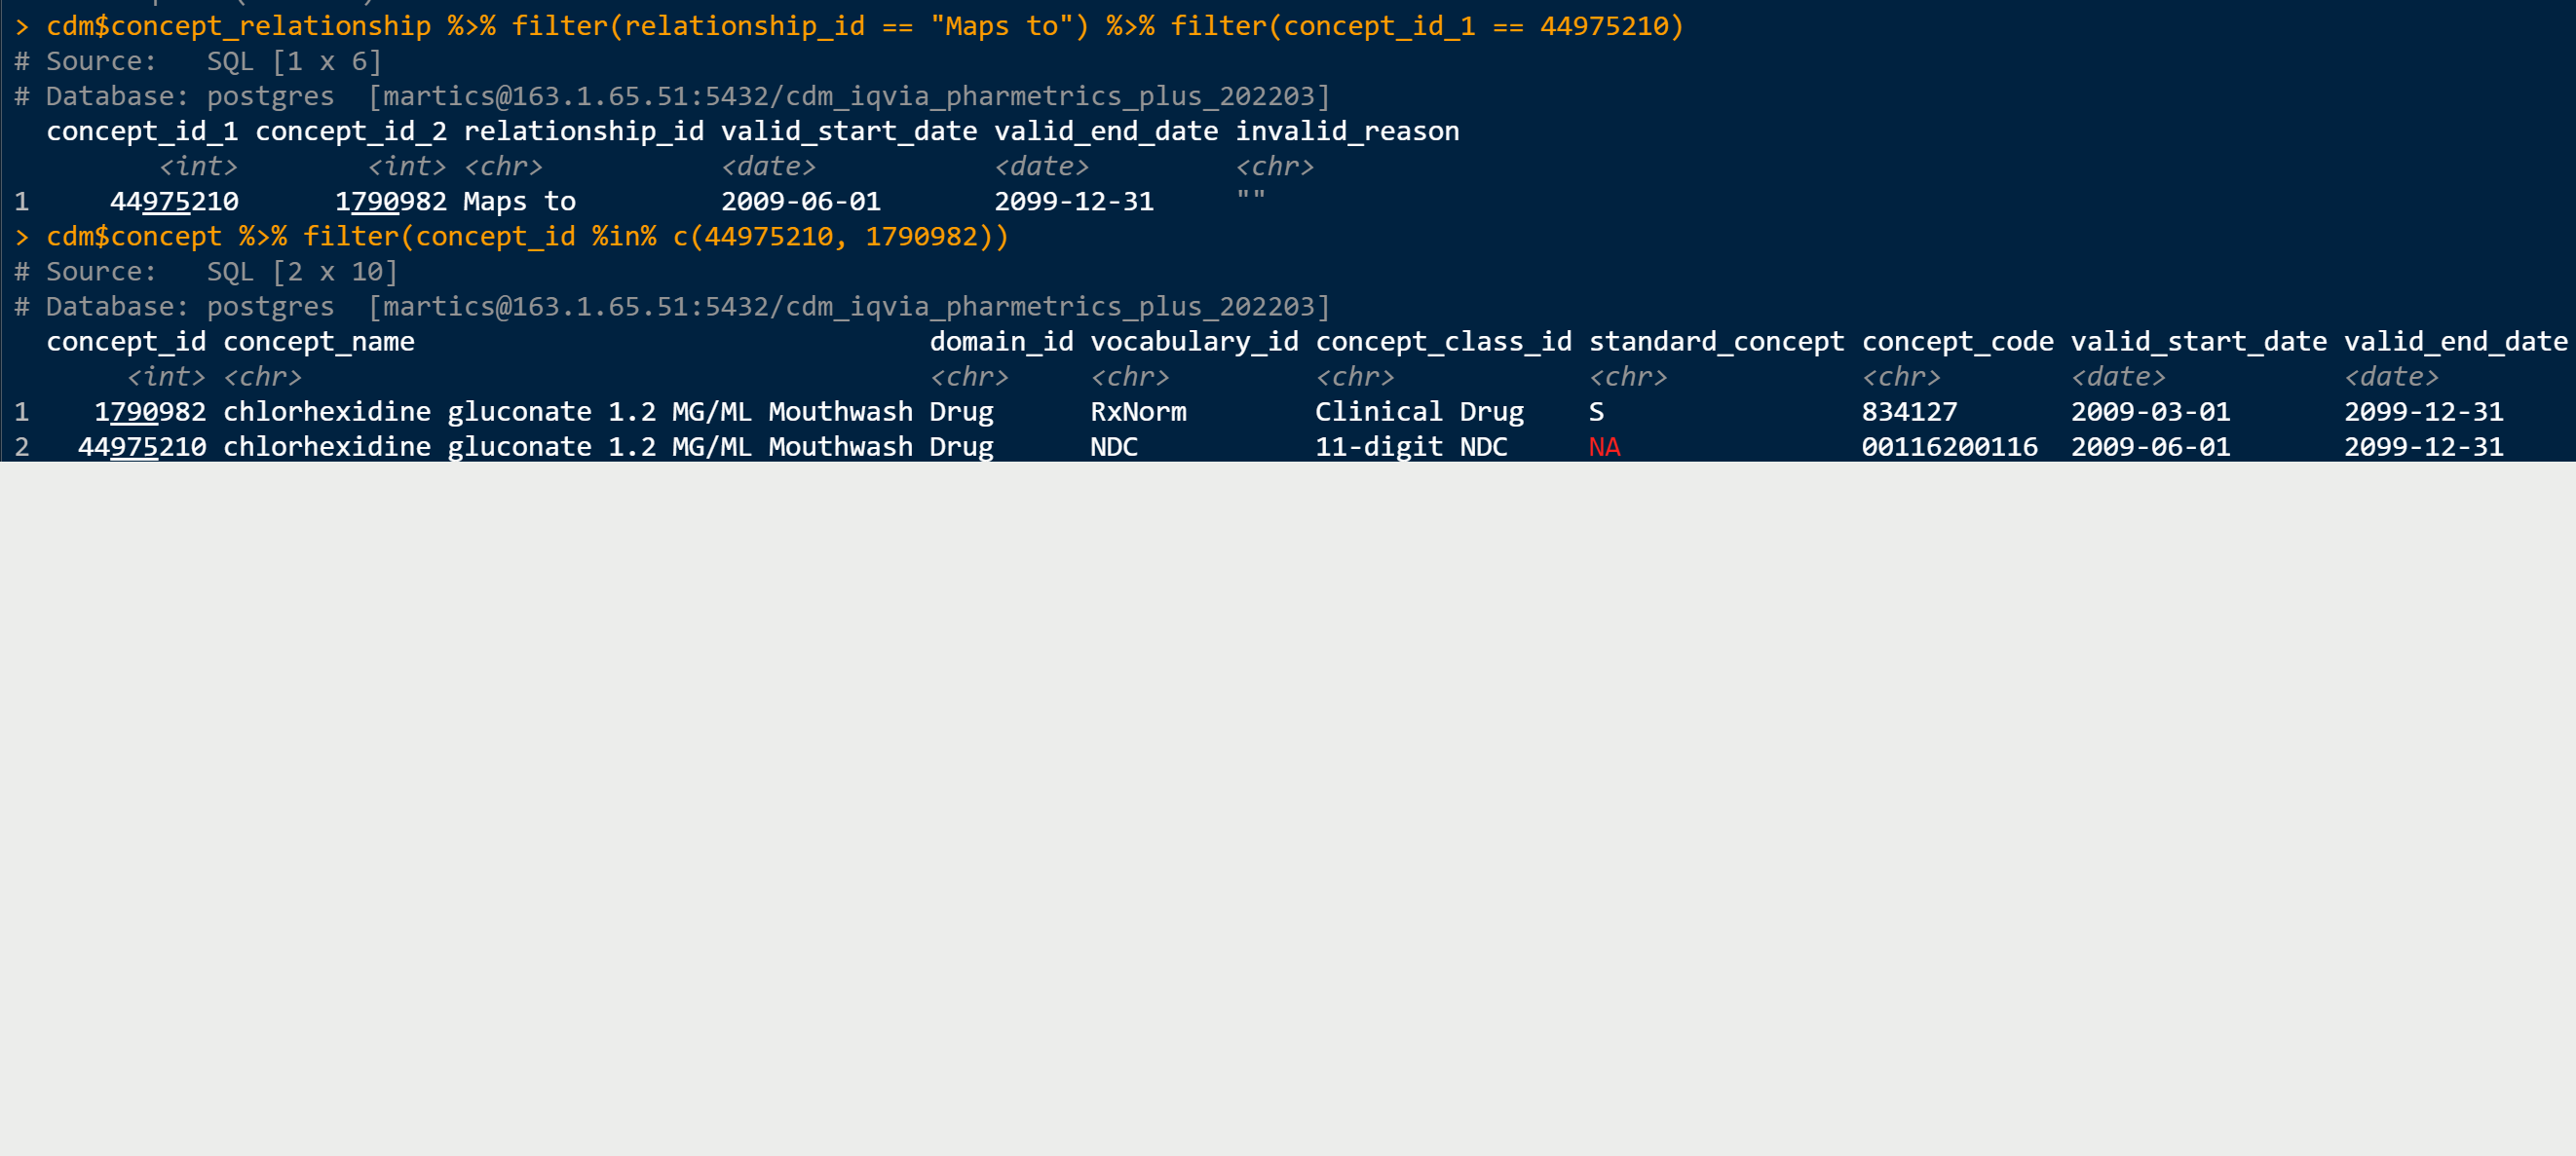Click the concept code 00116200116
The width and height of the screenshot is (2576, 1156).
(1949, 446)
